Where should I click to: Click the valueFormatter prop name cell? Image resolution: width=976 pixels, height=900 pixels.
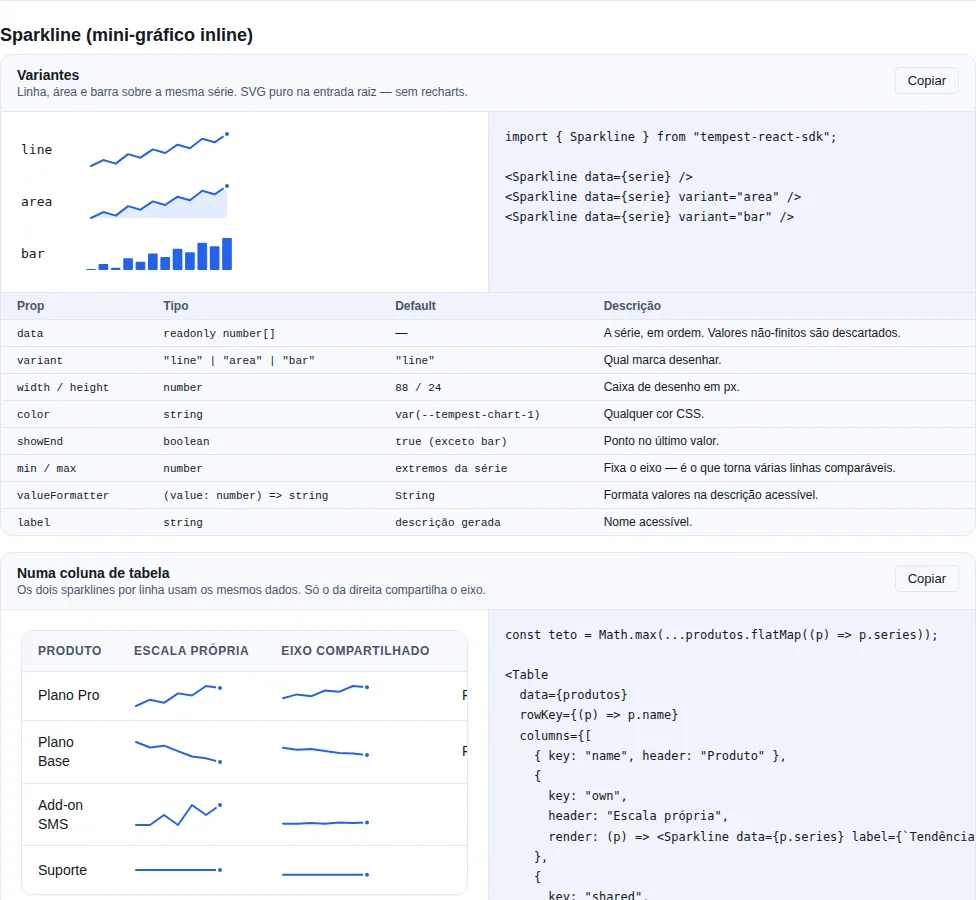(63, 495)
